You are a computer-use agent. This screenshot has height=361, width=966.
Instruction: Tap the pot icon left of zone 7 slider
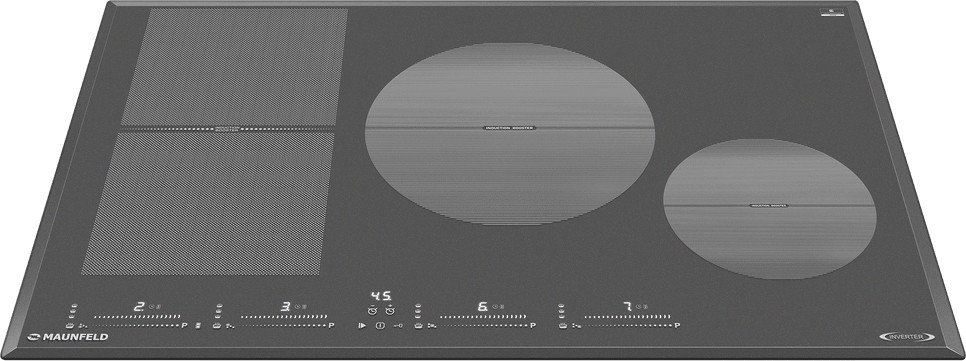562,326
